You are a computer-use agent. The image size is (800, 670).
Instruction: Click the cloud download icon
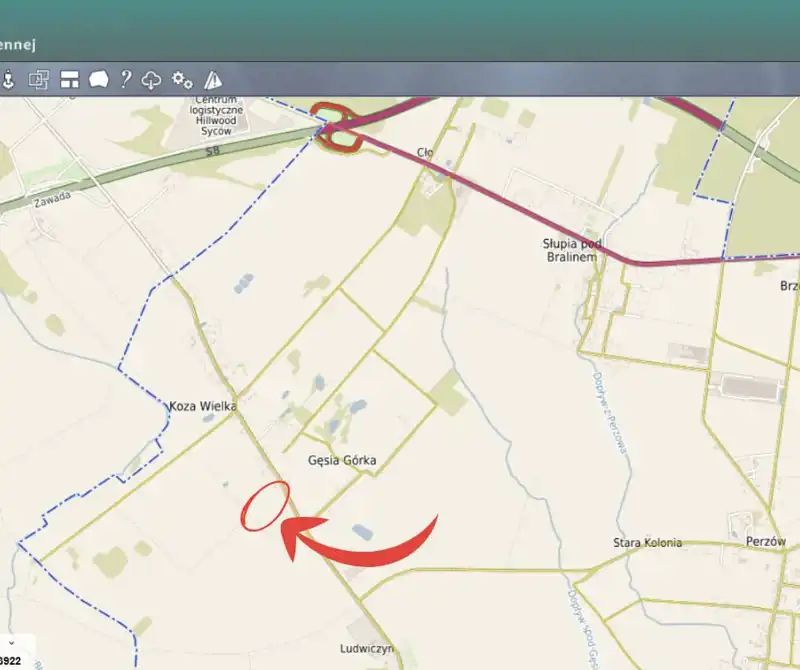tap(152, 80)
